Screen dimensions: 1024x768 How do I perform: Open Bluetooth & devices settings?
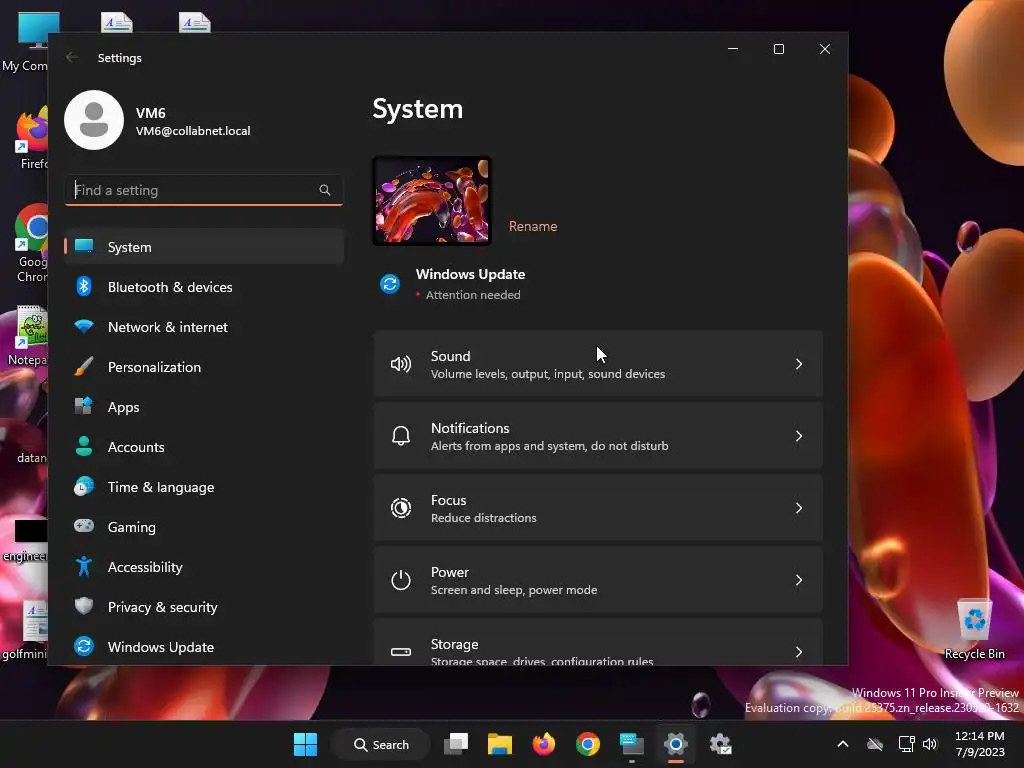click(204, 287)
